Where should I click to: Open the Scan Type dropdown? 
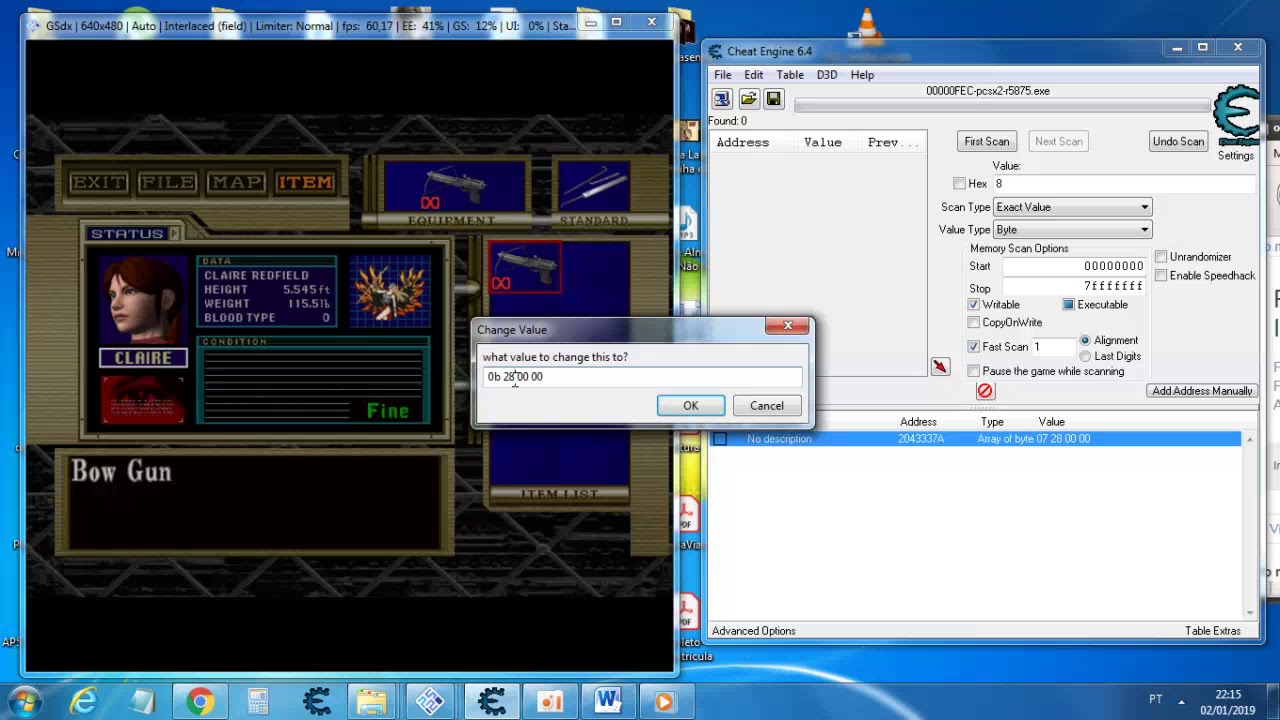[1072, 207]
